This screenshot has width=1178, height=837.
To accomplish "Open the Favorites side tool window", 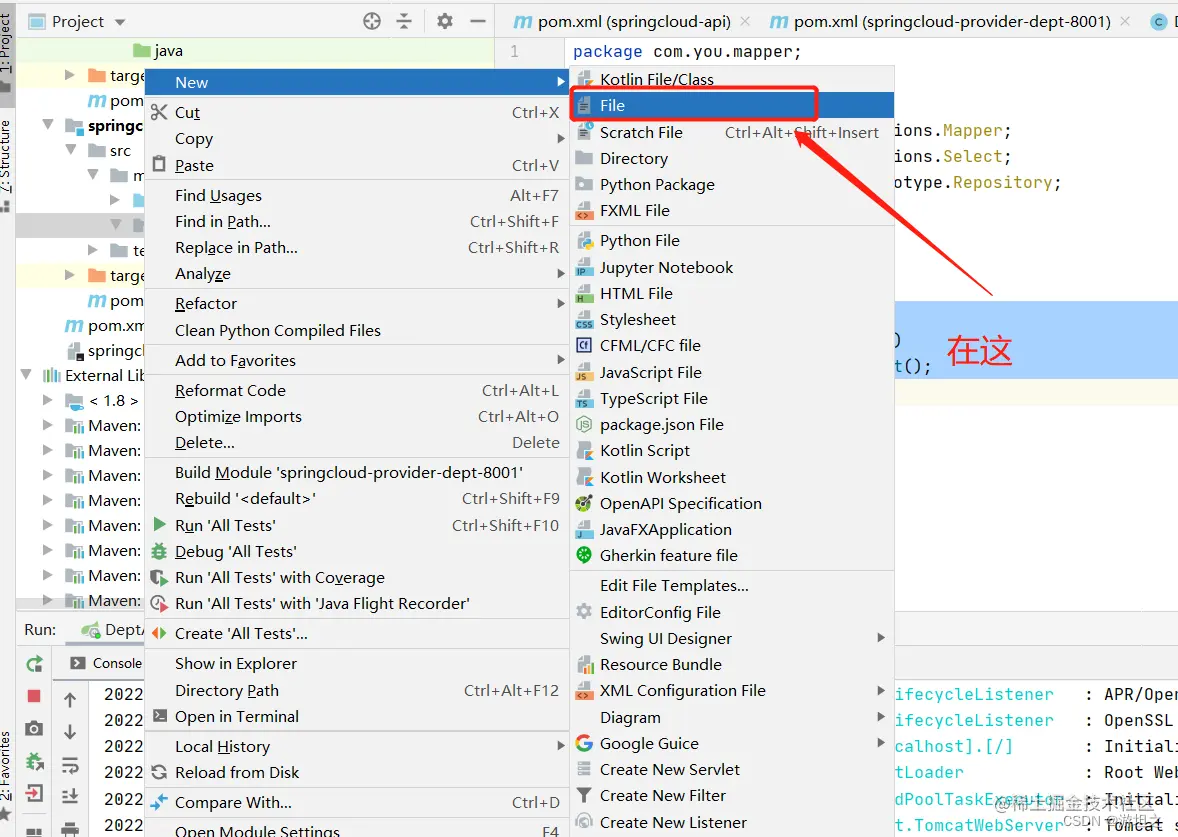I will tap(6, 776).
